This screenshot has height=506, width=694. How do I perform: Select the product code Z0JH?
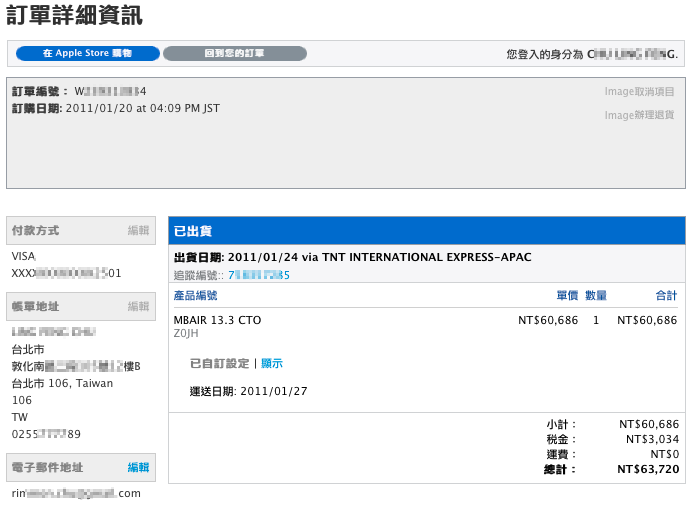(186, 333)
